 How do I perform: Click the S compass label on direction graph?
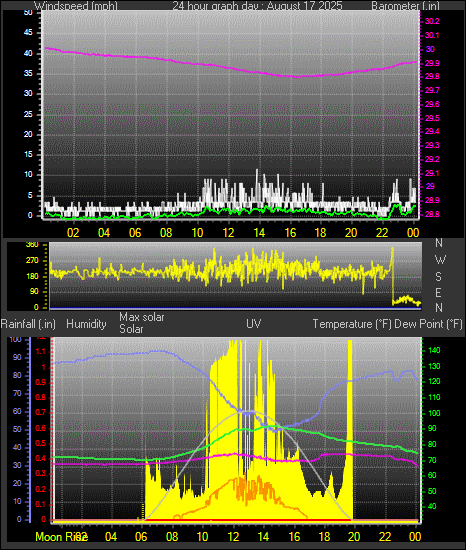coord(438,277)
